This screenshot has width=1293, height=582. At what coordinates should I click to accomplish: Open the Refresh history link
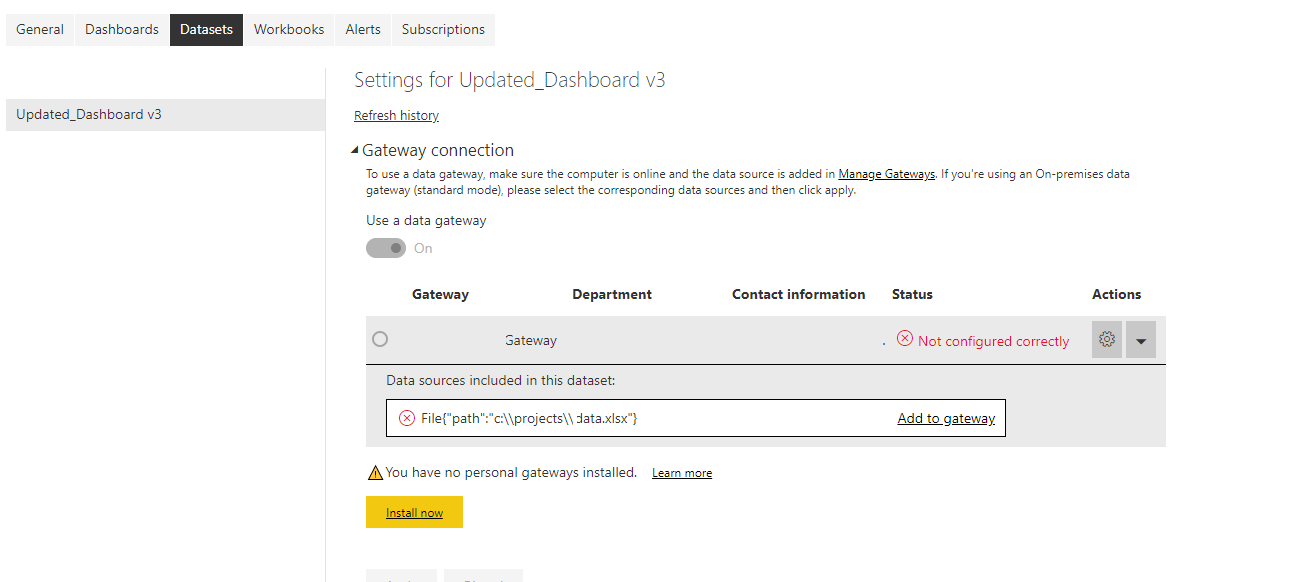coord(396,115)
